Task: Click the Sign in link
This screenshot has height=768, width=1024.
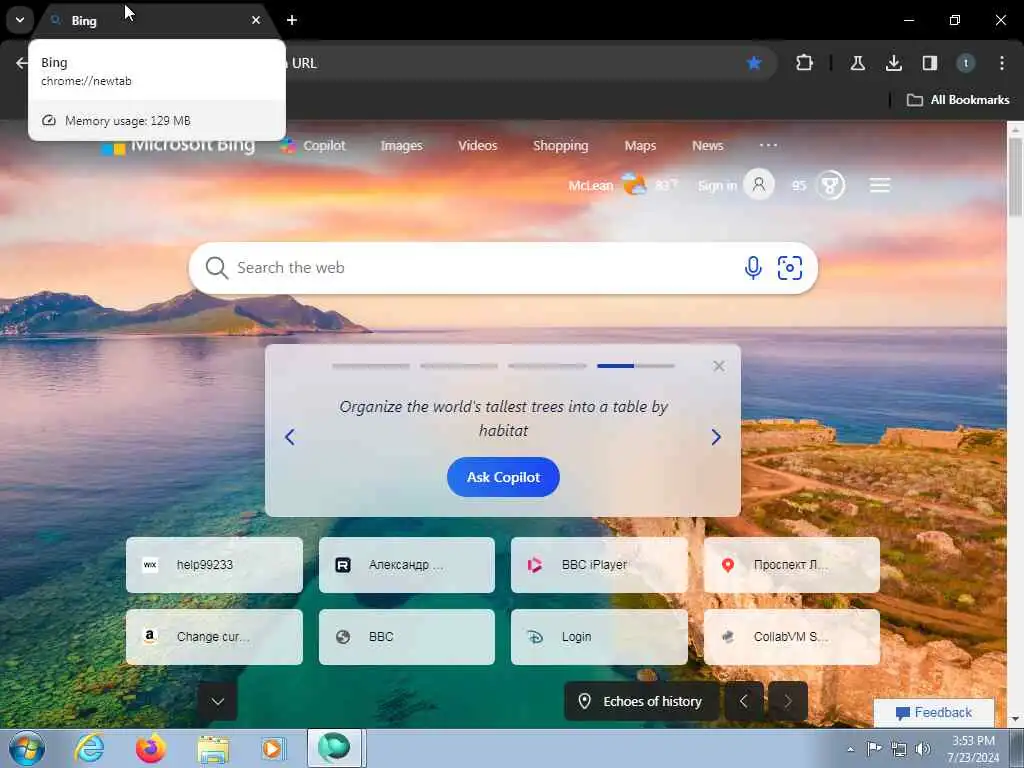Action: [717, 185]
